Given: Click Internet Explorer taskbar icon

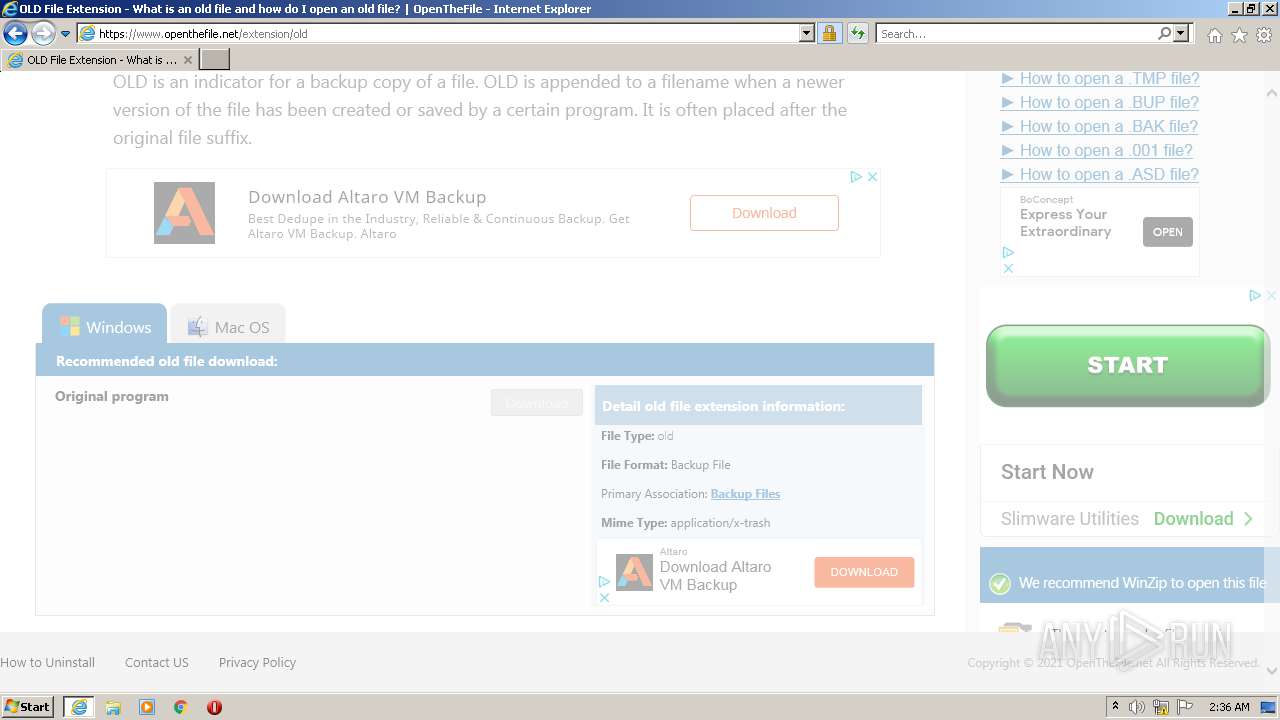Looking at the screenshot, I should tap(79, 707).
